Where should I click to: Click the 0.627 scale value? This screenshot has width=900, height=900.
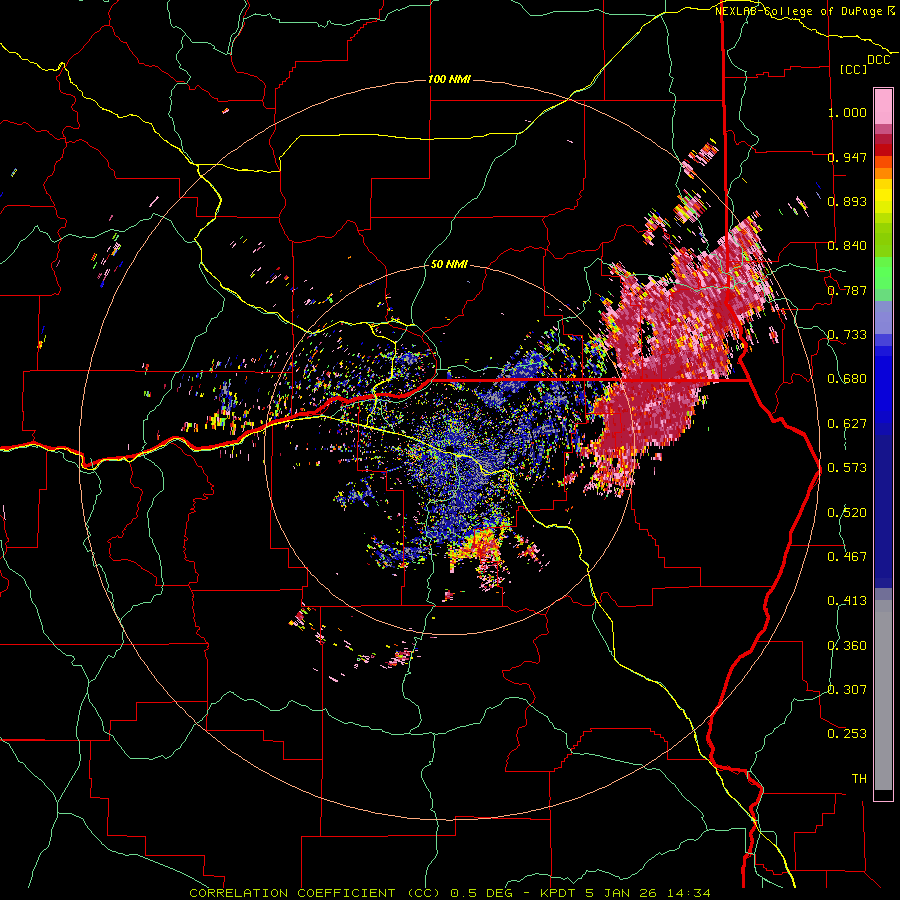(x=847, y=424)
